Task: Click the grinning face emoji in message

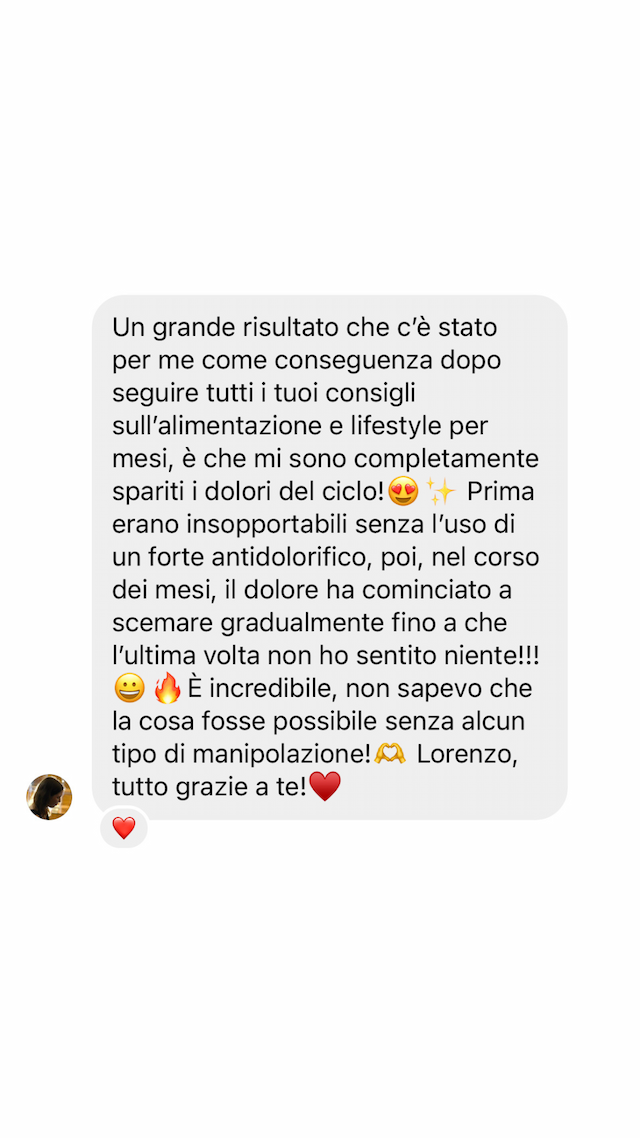Action: (x=130, y=689)
